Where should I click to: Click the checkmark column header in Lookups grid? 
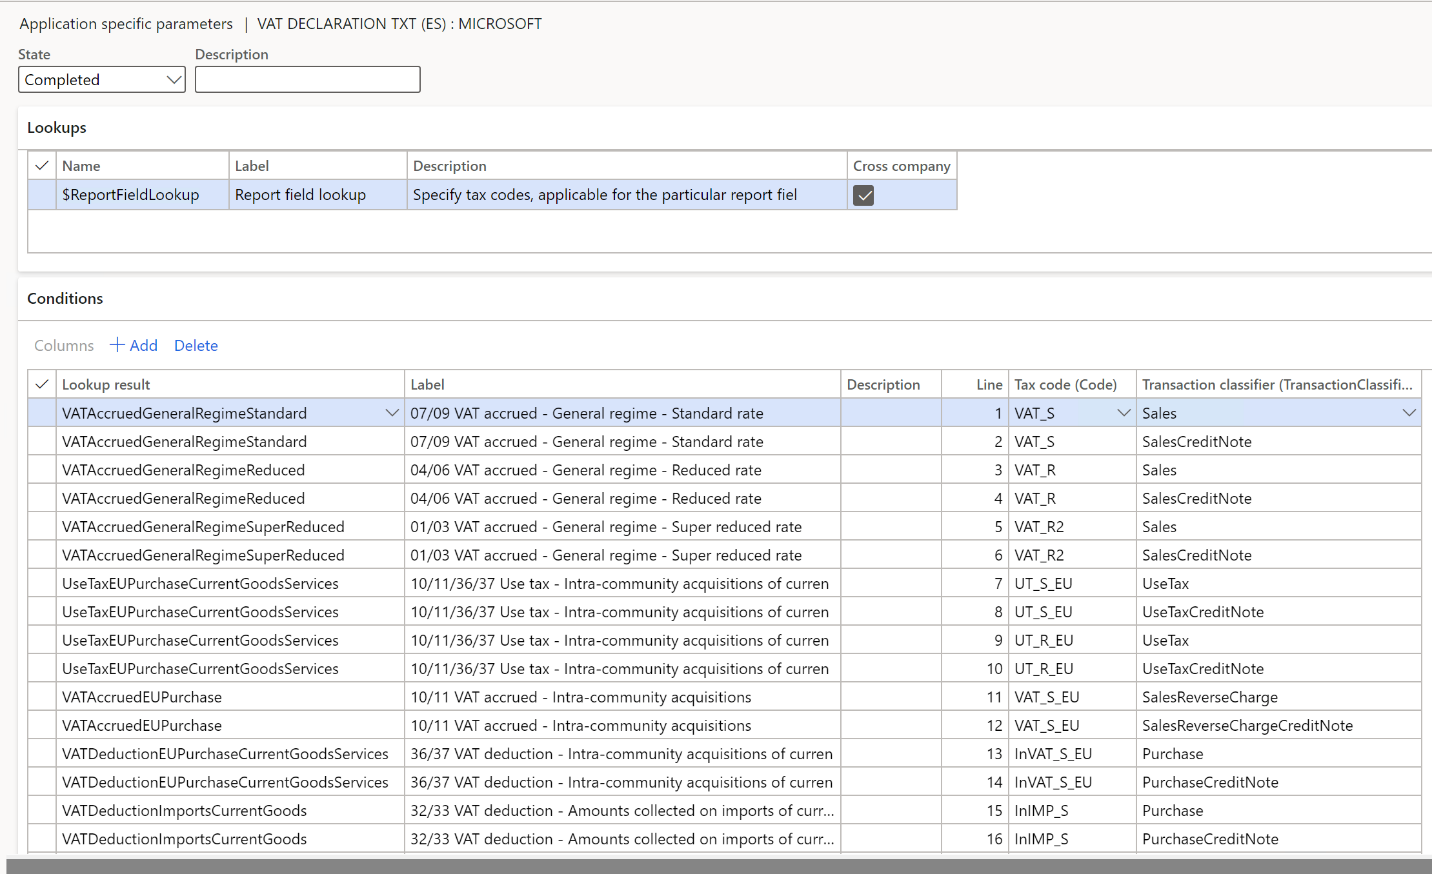click(x=41, y=165)
